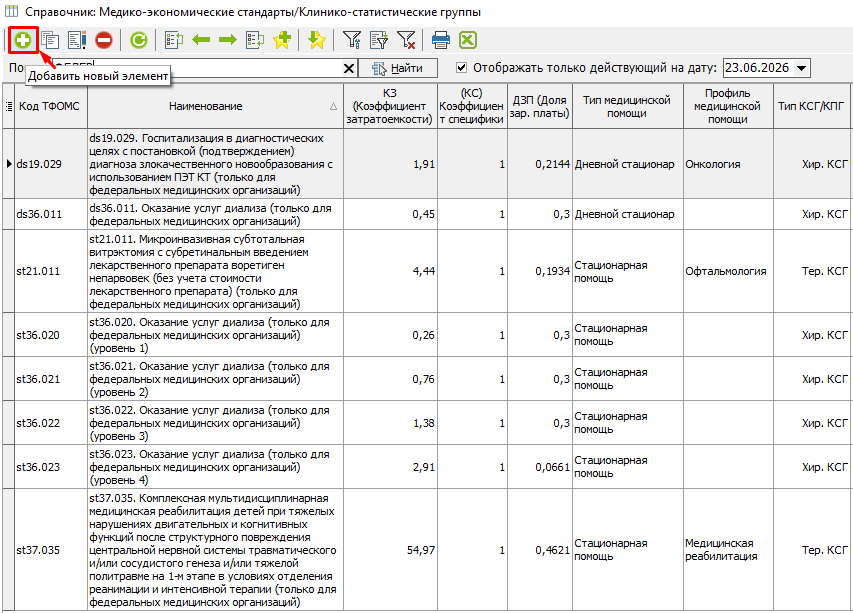Screen dimensions: 853x613
Task: Click the КЗ (Коэффициент затратоемкости) column header
Action: tap(390, 106)
